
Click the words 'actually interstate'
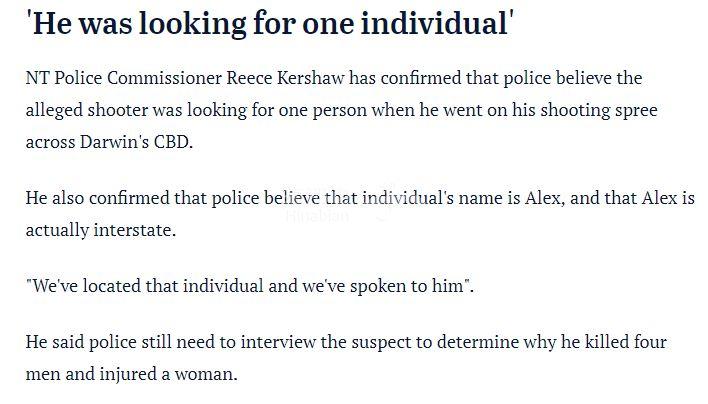[100, 230]
